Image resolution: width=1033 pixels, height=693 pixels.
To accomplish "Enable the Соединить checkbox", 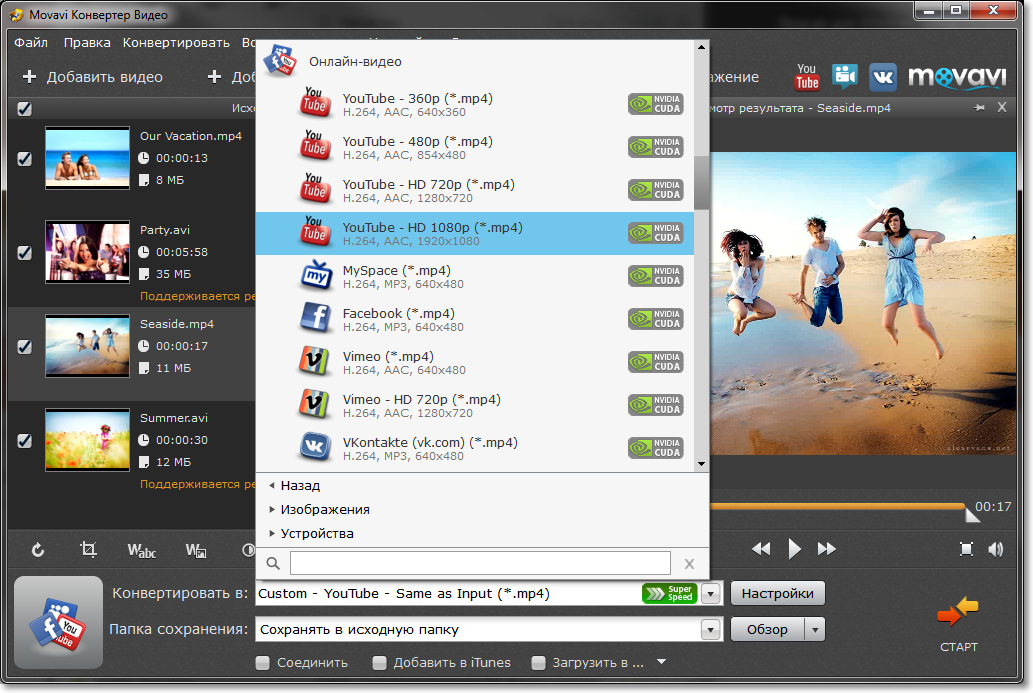I will pyautogui.click(x=263, y=662).
